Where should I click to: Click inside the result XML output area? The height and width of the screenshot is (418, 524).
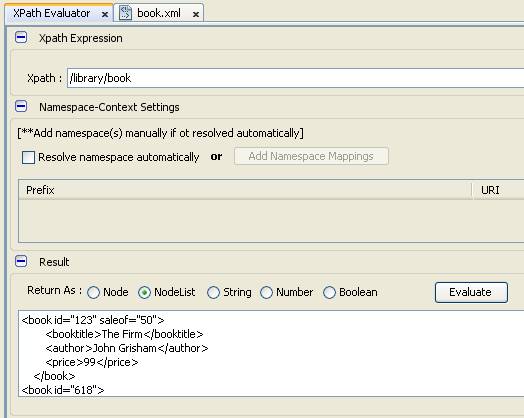point(271,354)
